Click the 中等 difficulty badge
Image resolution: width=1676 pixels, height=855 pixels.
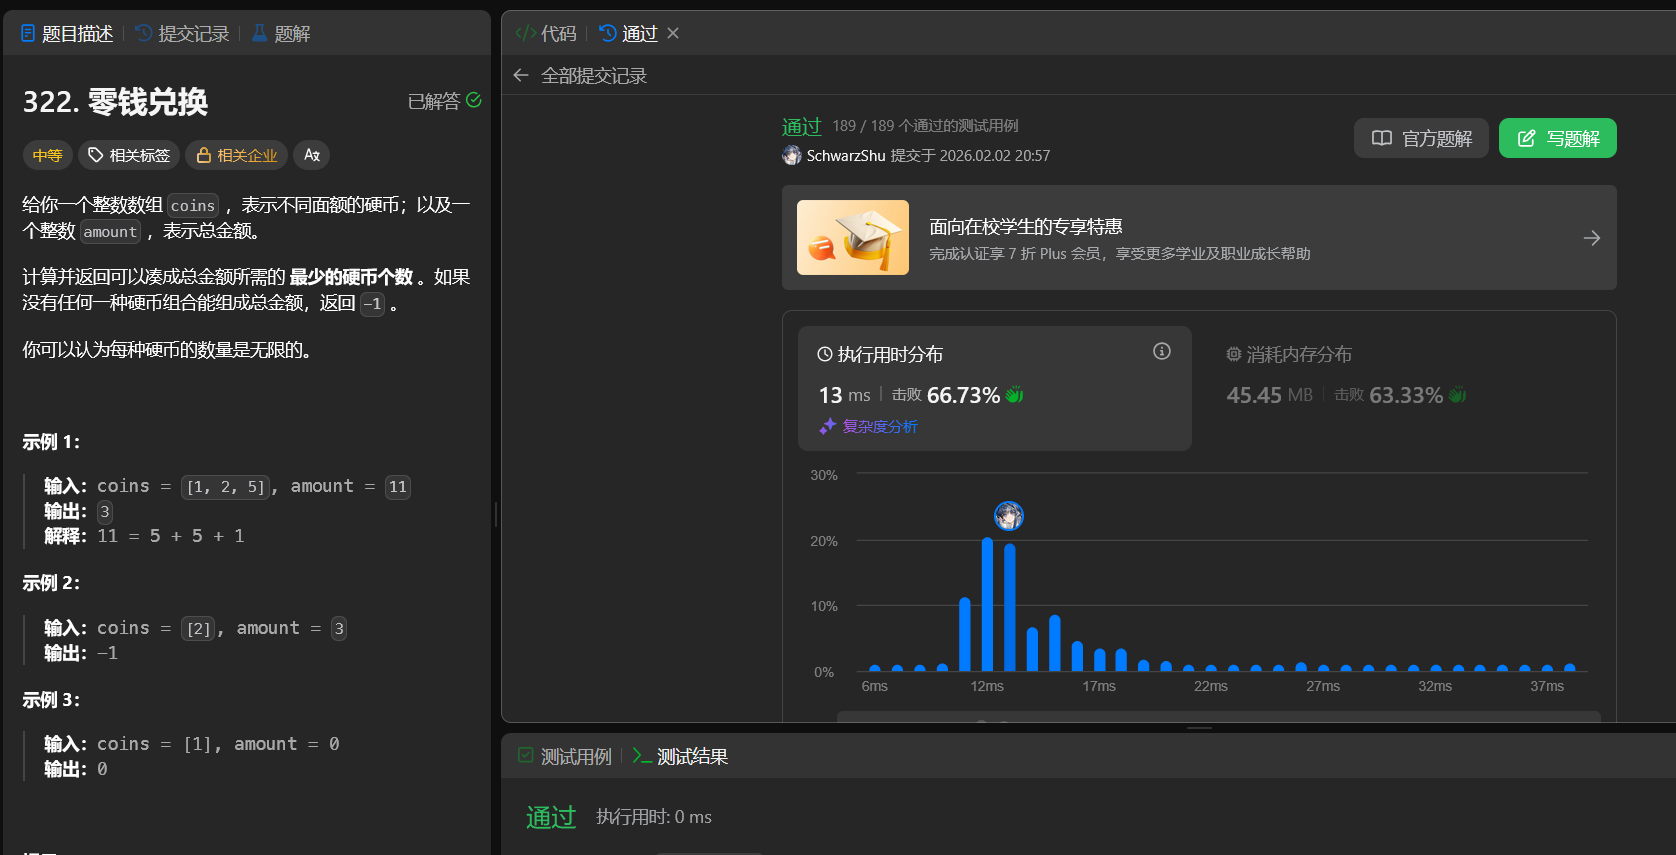coord(47,155)
